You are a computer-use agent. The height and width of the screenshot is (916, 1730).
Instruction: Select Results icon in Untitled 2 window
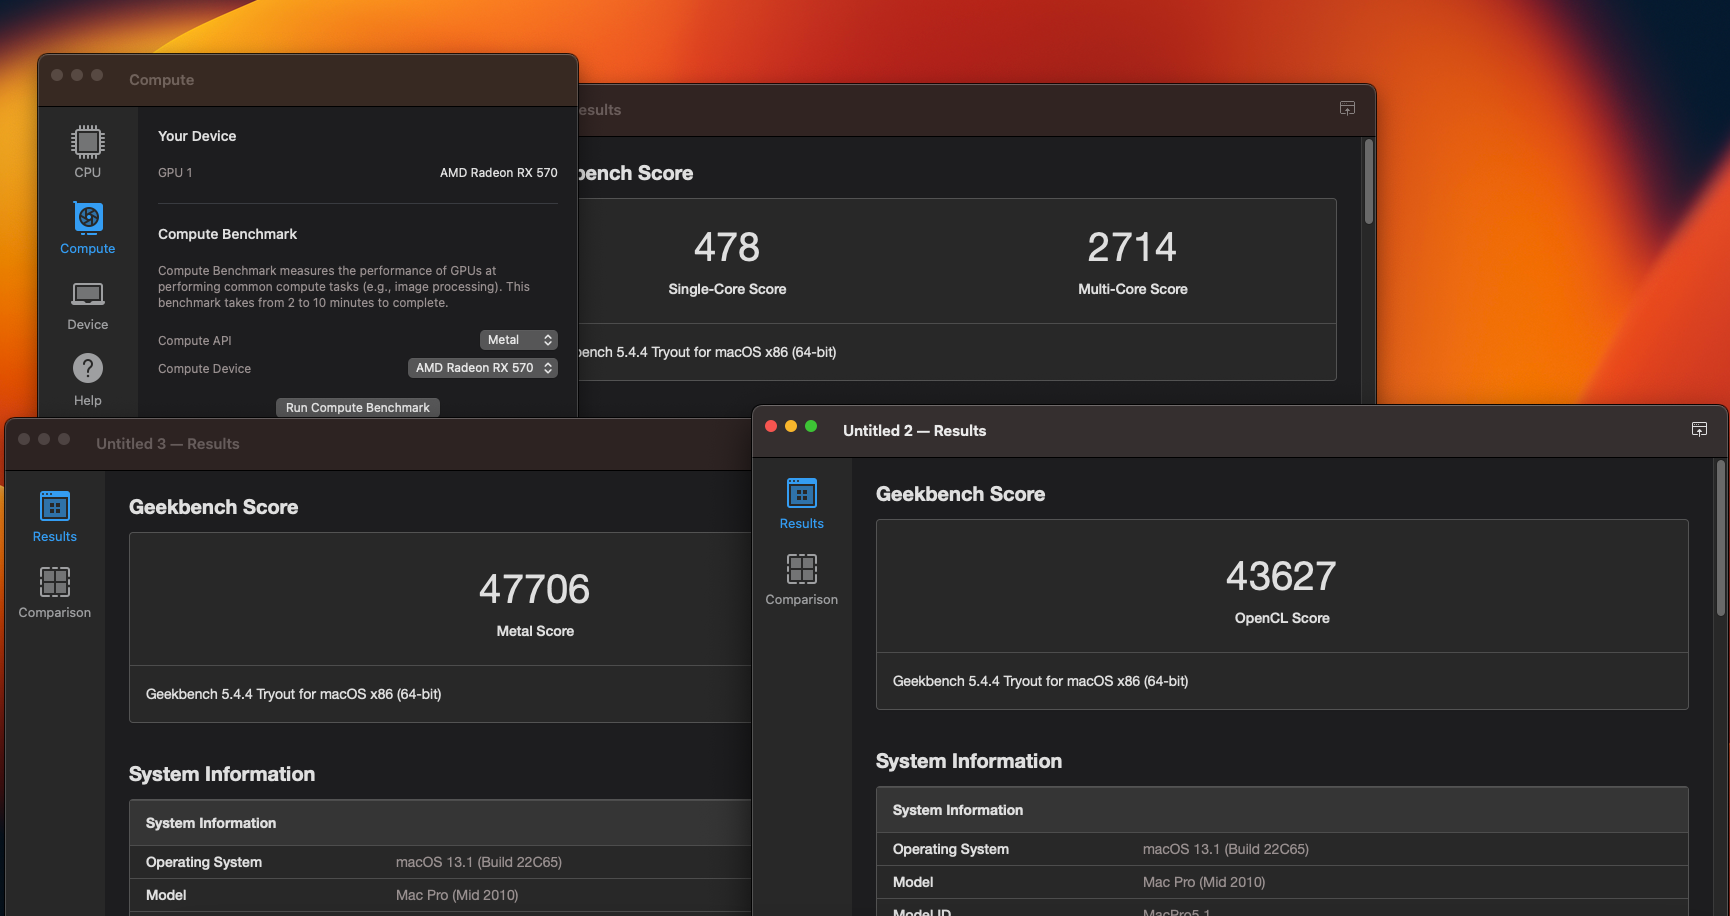click(x=802, y=503)
